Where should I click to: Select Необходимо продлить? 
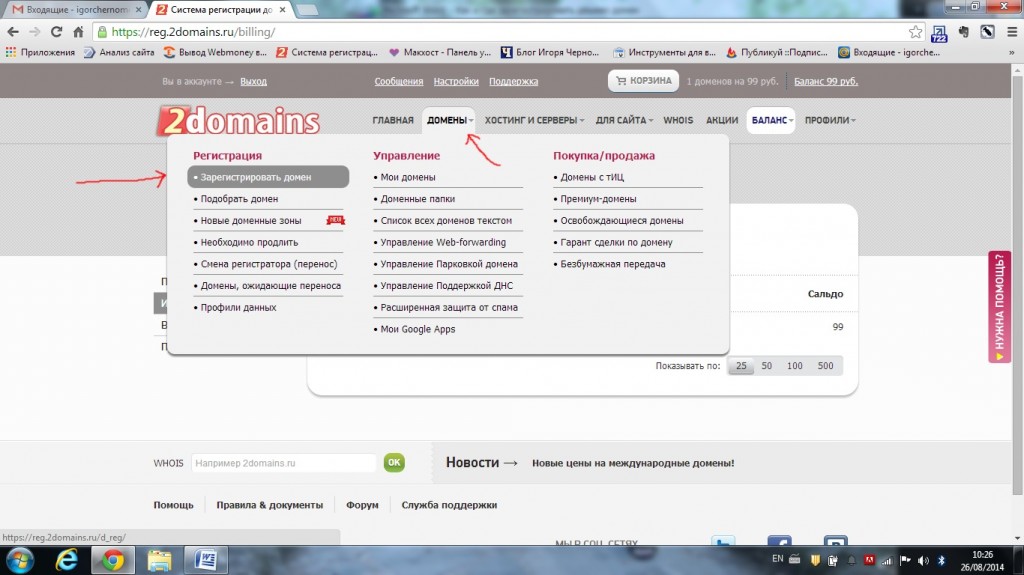click(249, 242)
